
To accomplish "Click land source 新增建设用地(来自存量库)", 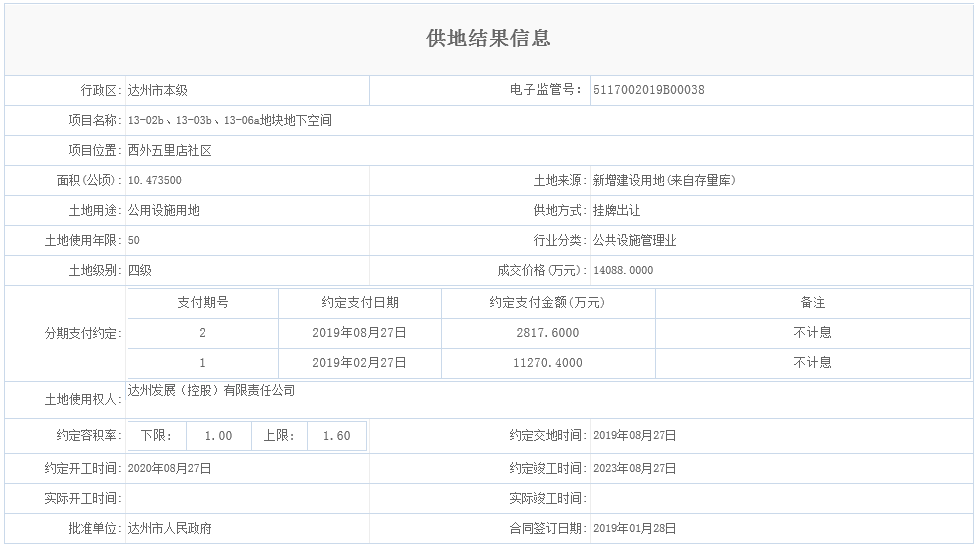I will click(x=664, y=181).
